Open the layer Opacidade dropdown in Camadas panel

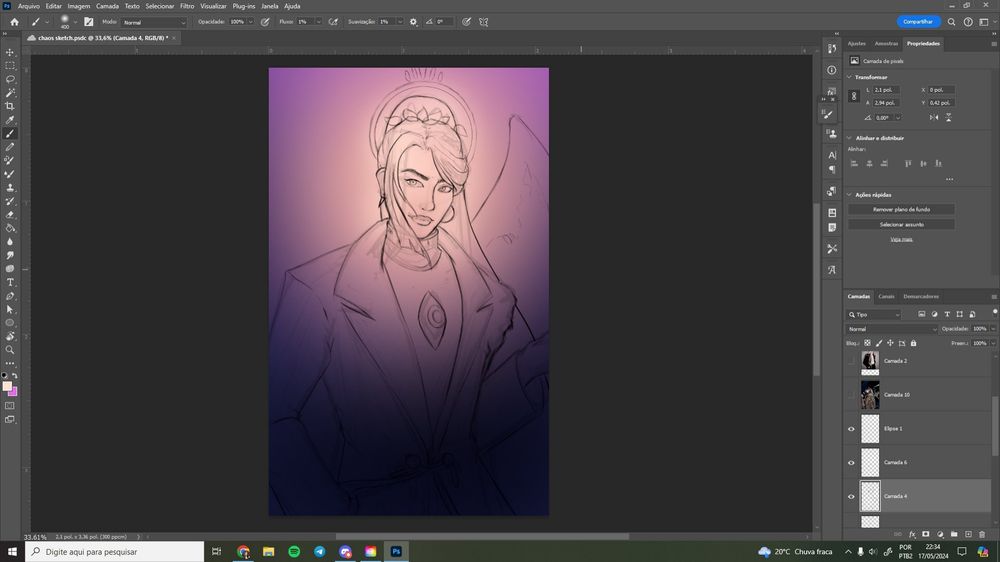click(x=993, y=329)
